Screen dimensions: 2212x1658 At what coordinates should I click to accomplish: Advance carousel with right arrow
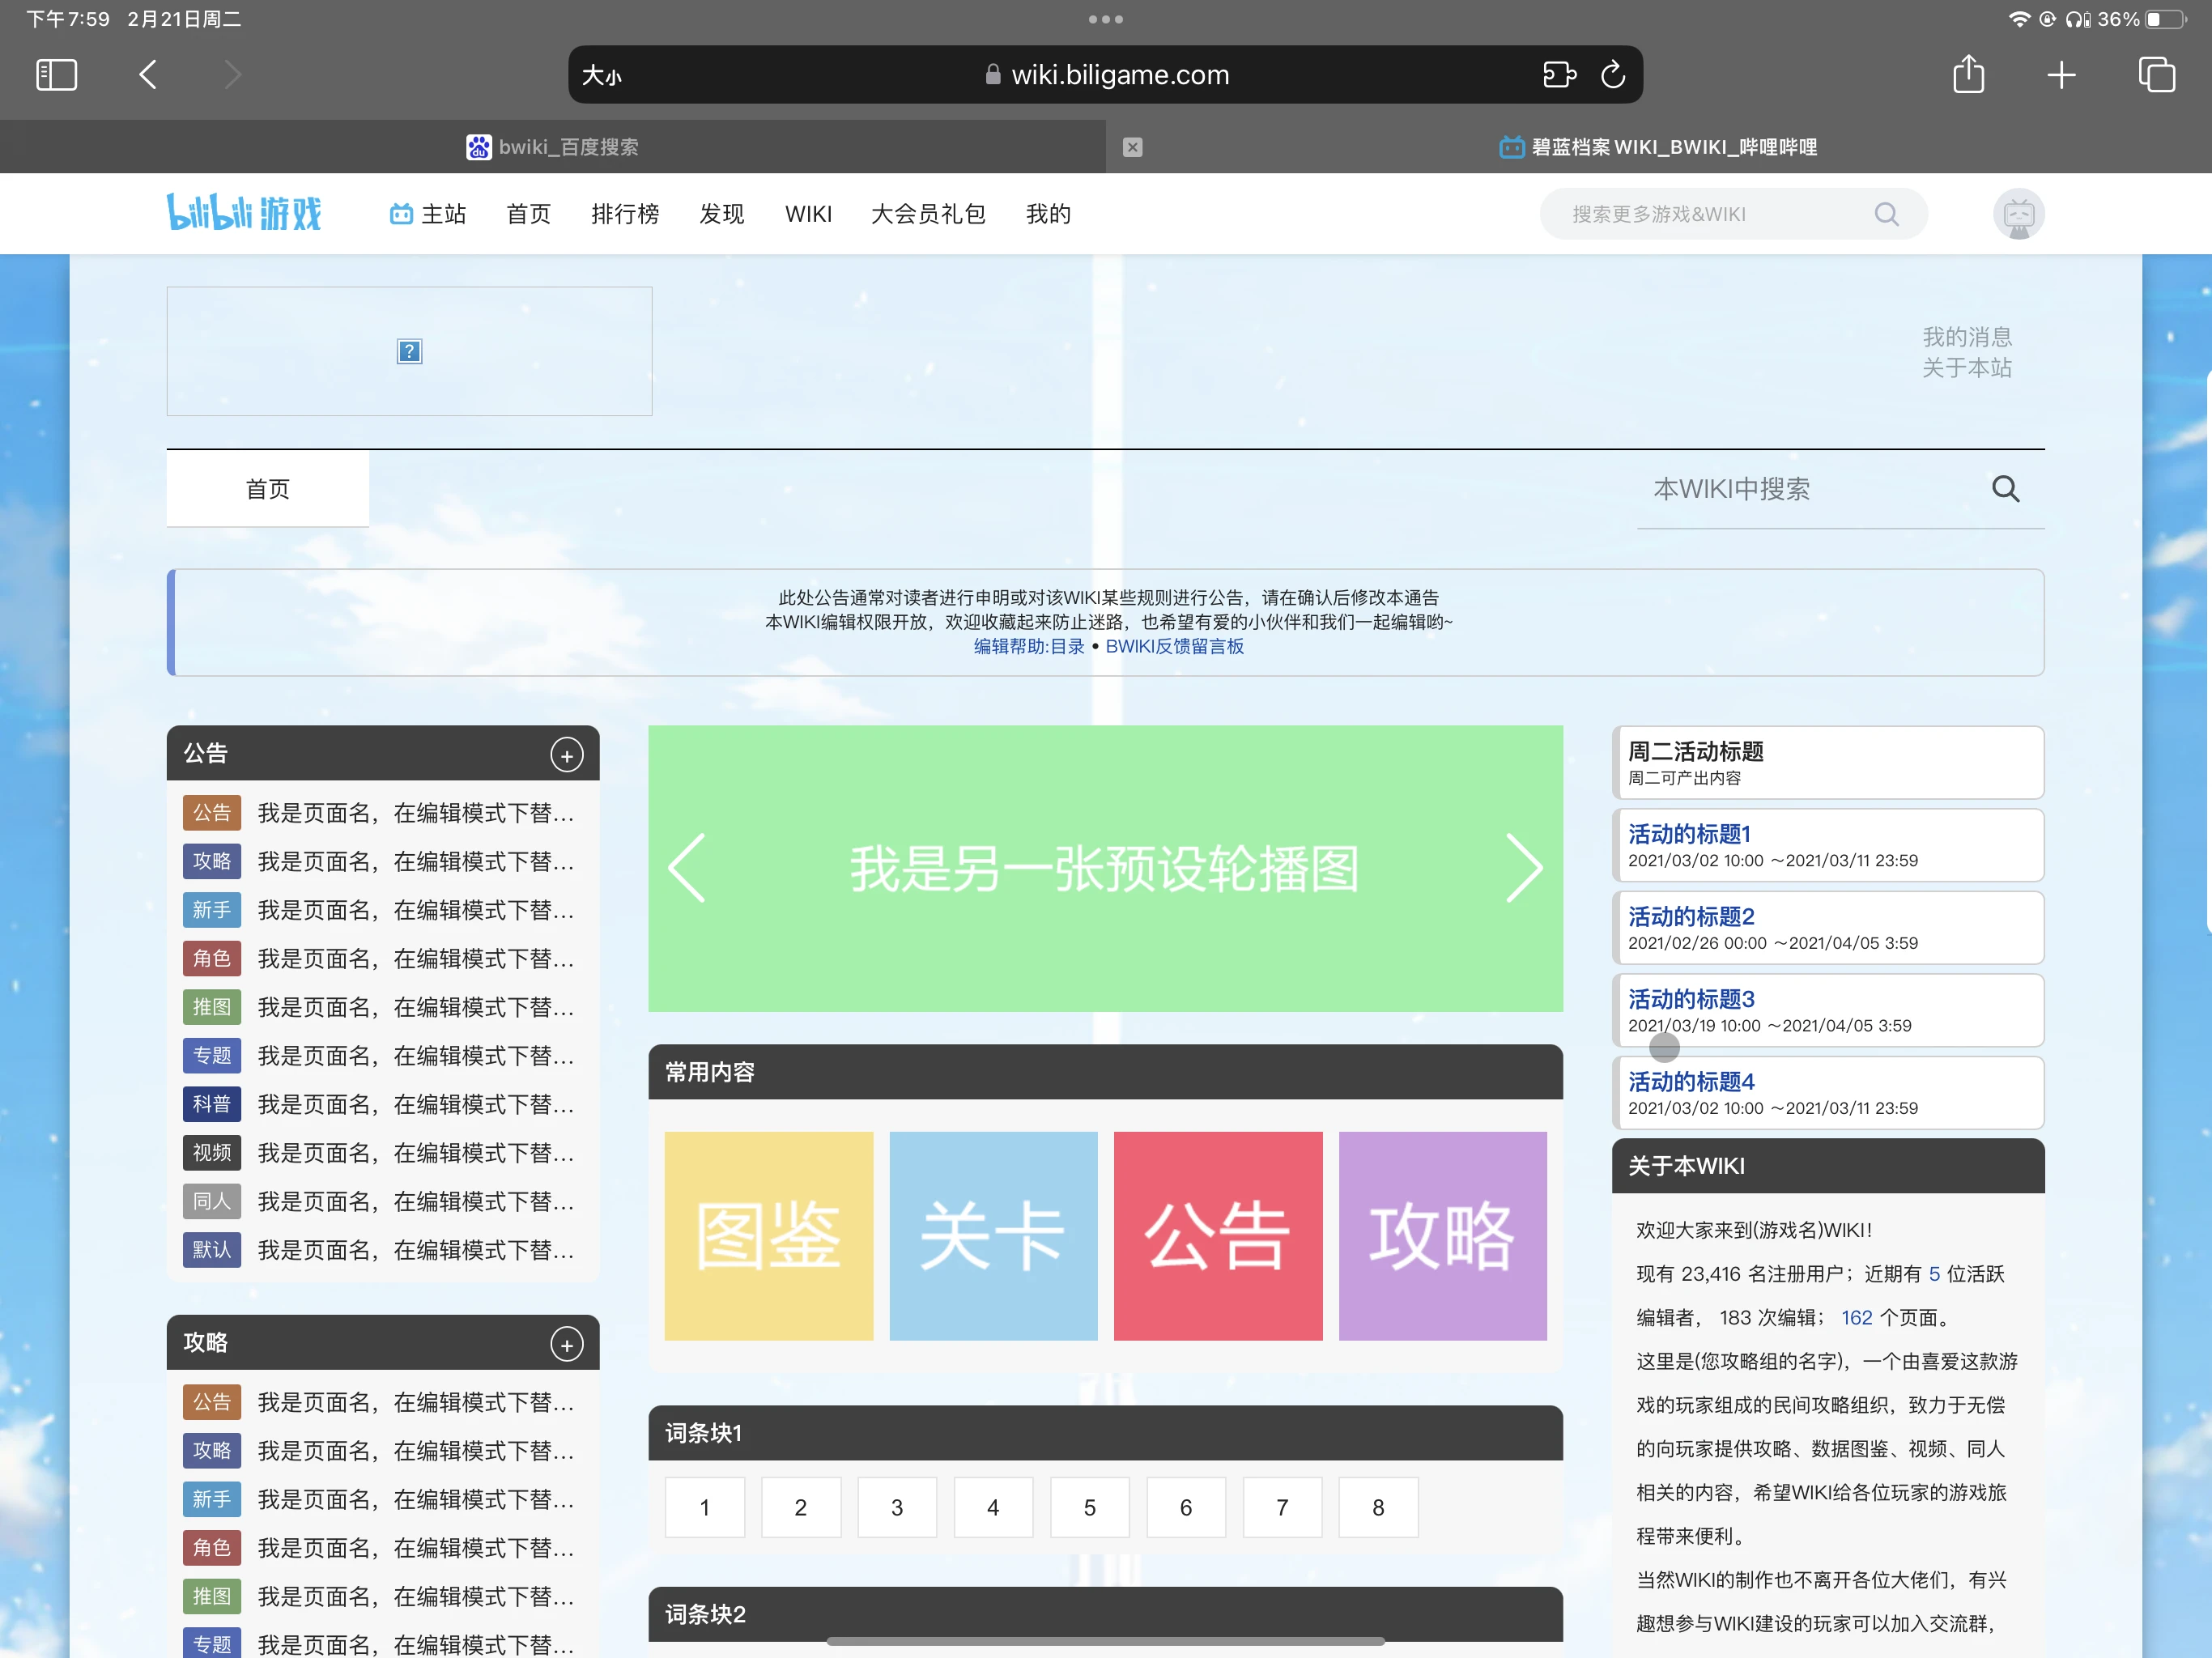click(x=1523, y=868)
